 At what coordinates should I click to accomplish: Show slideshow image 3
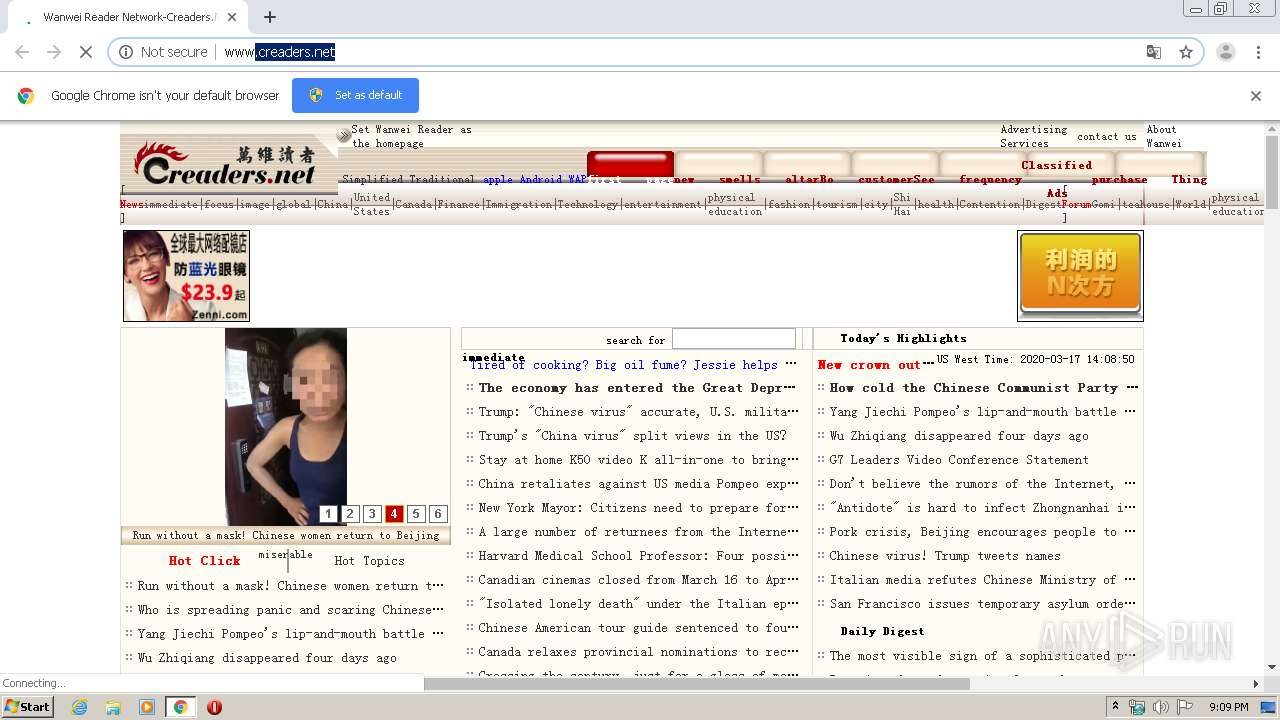point(372,514)
